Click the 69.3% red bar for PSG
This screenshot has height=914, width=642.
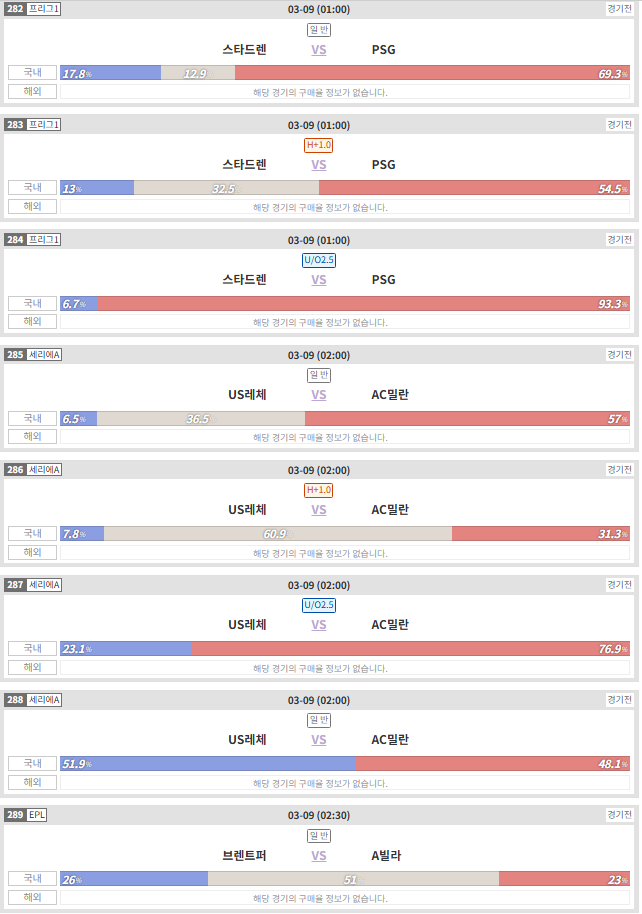pyautogui.click(x=432, y=73)
